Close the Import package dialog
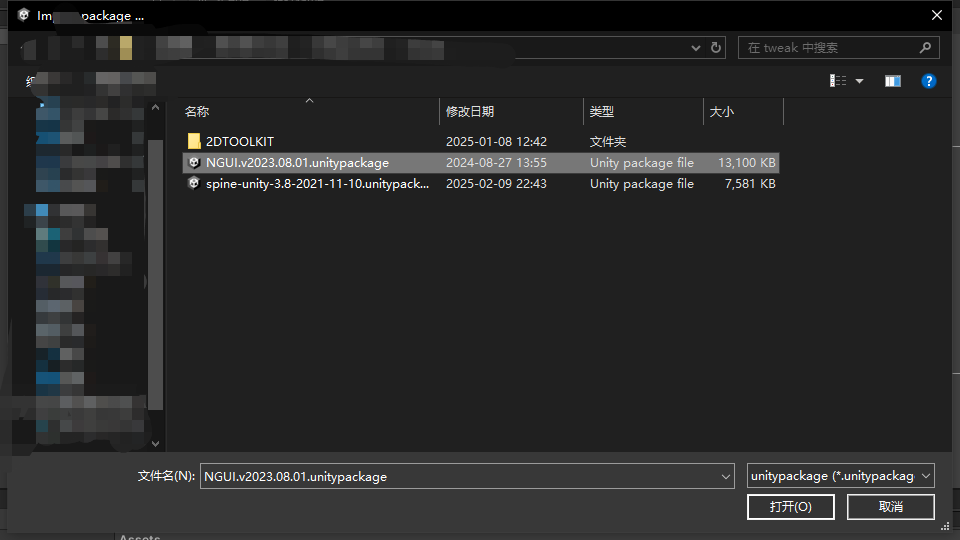Image resolution: width=960 pixels, height=540 pixels. [x=937, y=15]
